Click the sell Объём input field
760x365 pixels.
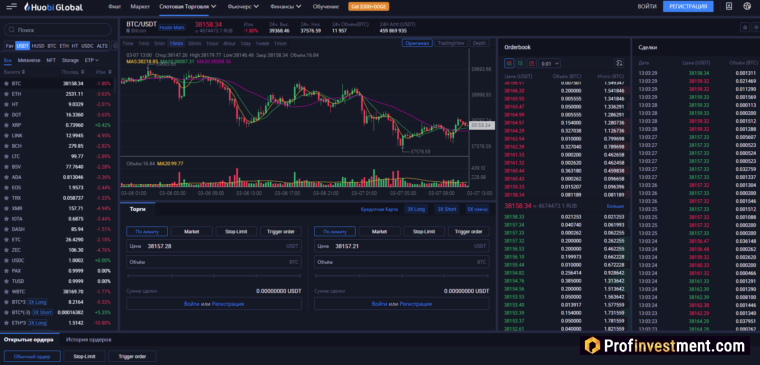(402, 262)
